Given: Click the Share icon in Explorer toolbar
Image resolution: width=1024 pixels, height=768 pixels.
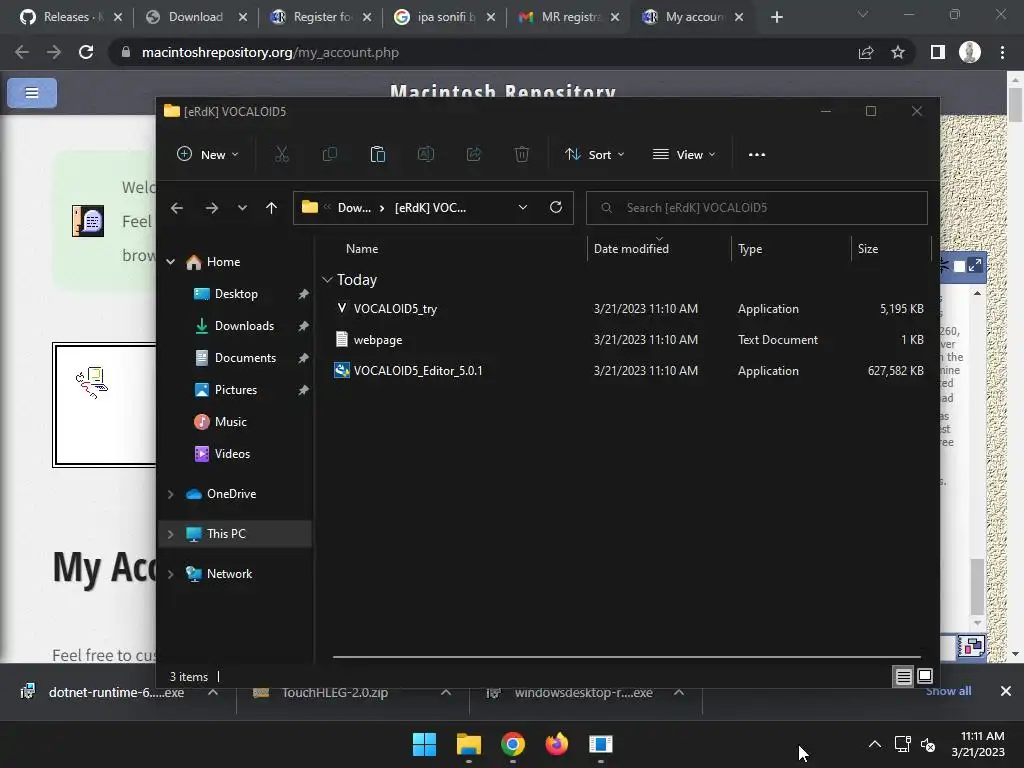Looking at the screenshot, I should pos(473,155).
